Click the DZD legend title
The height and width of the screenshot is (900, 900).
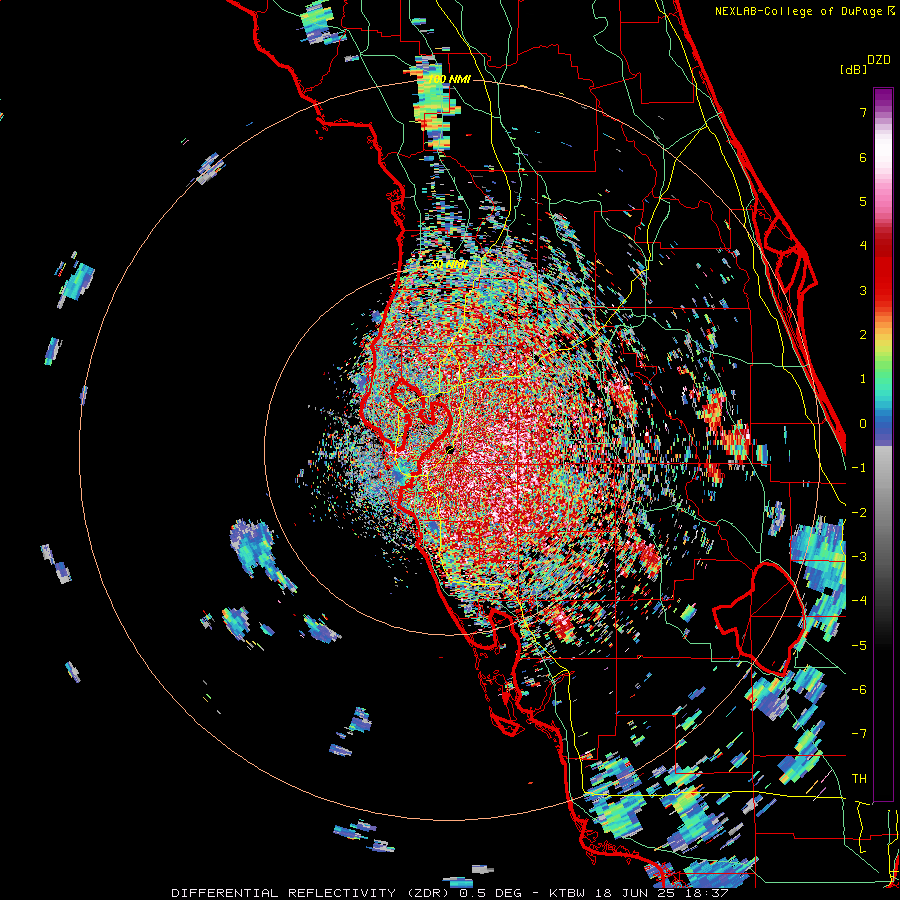point(879,60)
